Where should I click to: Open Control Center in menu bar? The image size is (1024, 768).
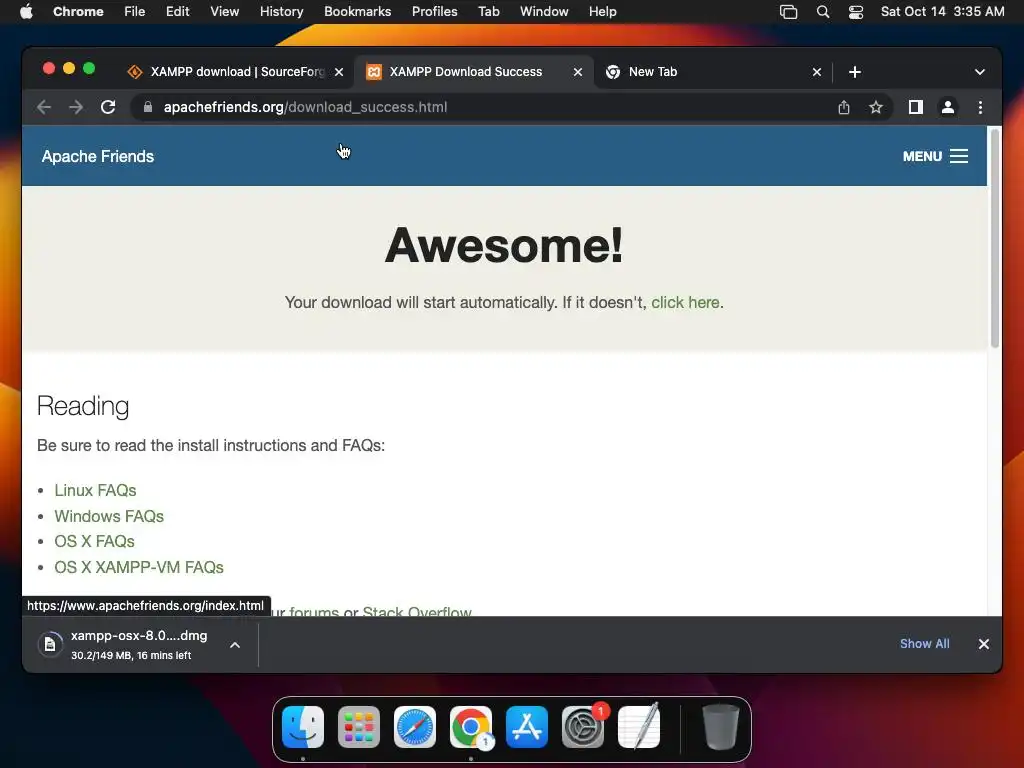point(856,12)
